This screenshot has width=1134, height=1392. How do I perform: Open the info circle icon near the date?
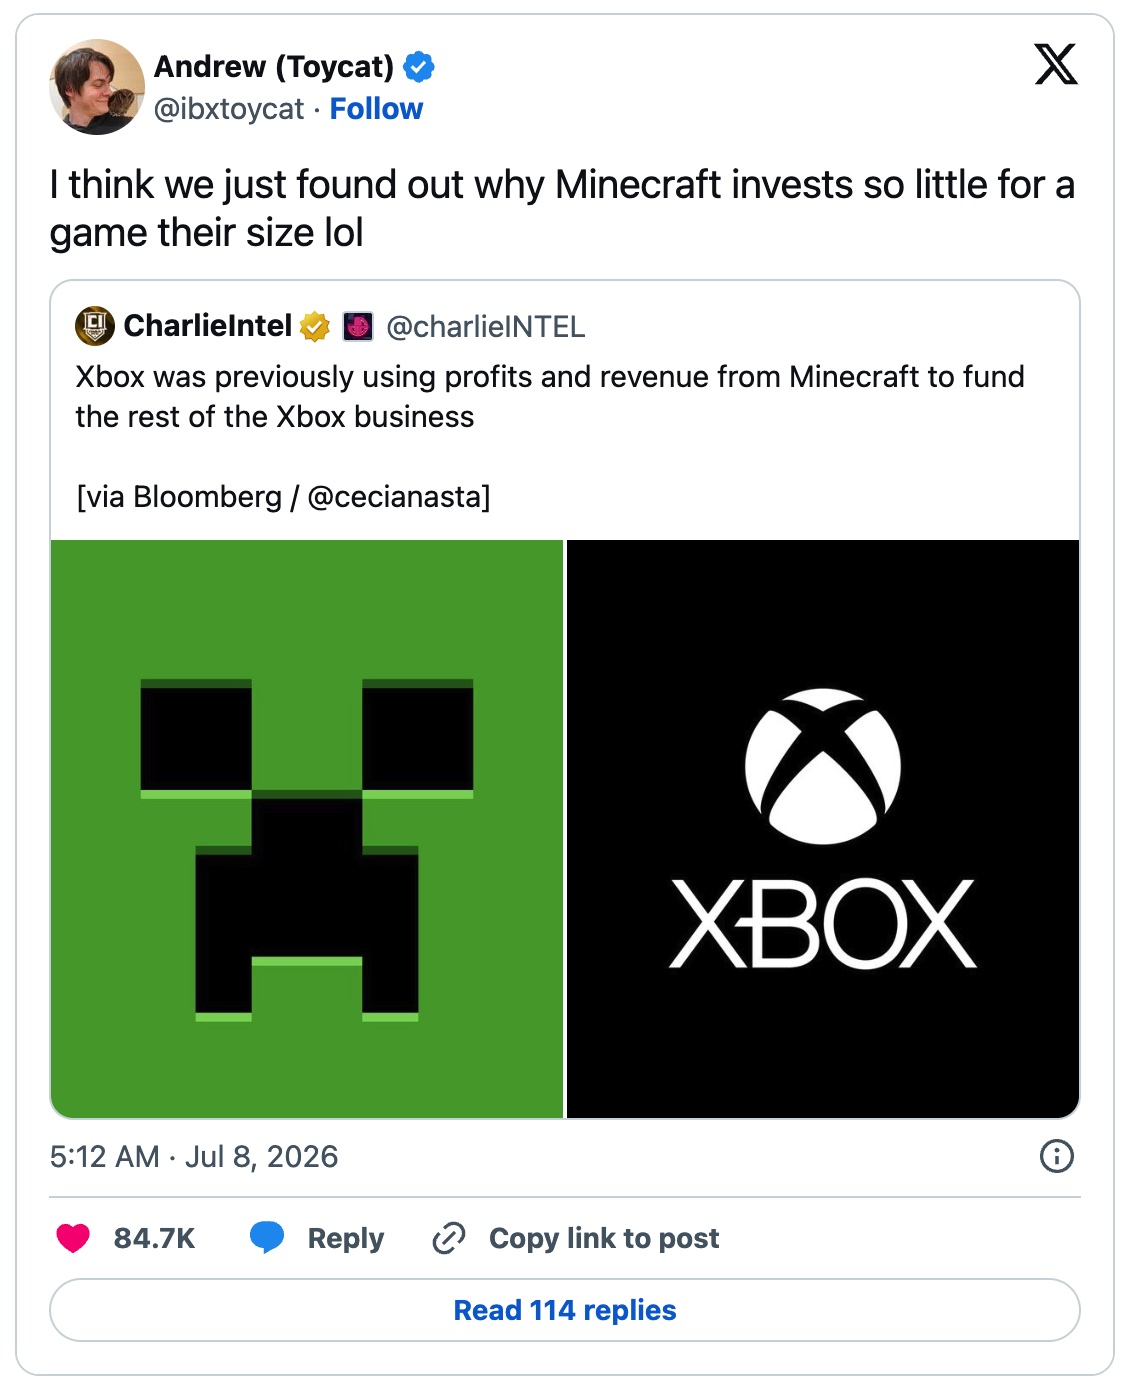click(x=1057, y=1156)
